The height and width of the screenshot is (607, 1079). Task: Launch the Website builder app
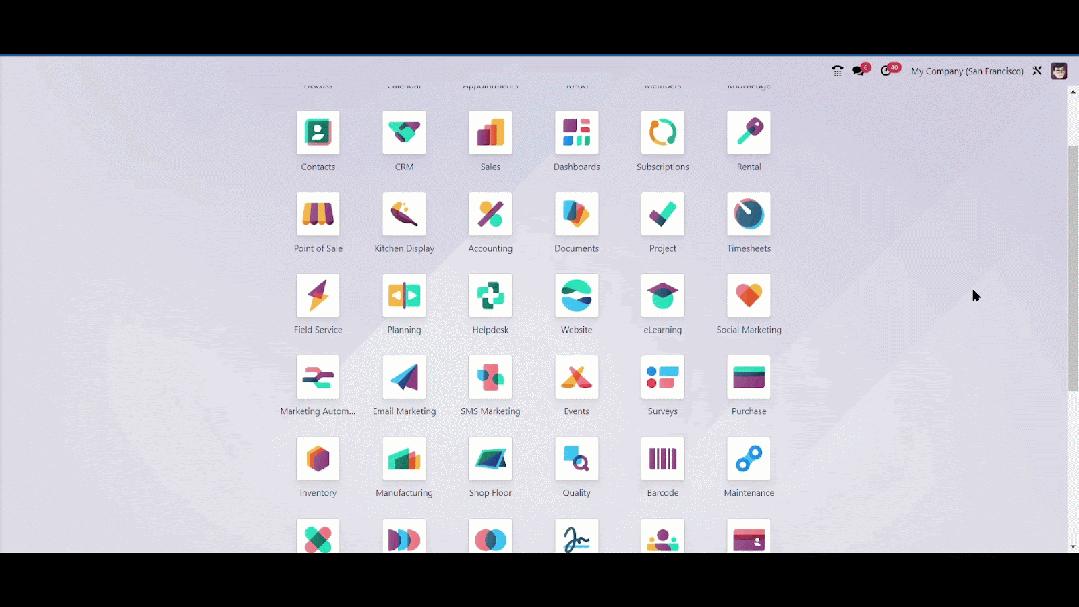(576, 295)
